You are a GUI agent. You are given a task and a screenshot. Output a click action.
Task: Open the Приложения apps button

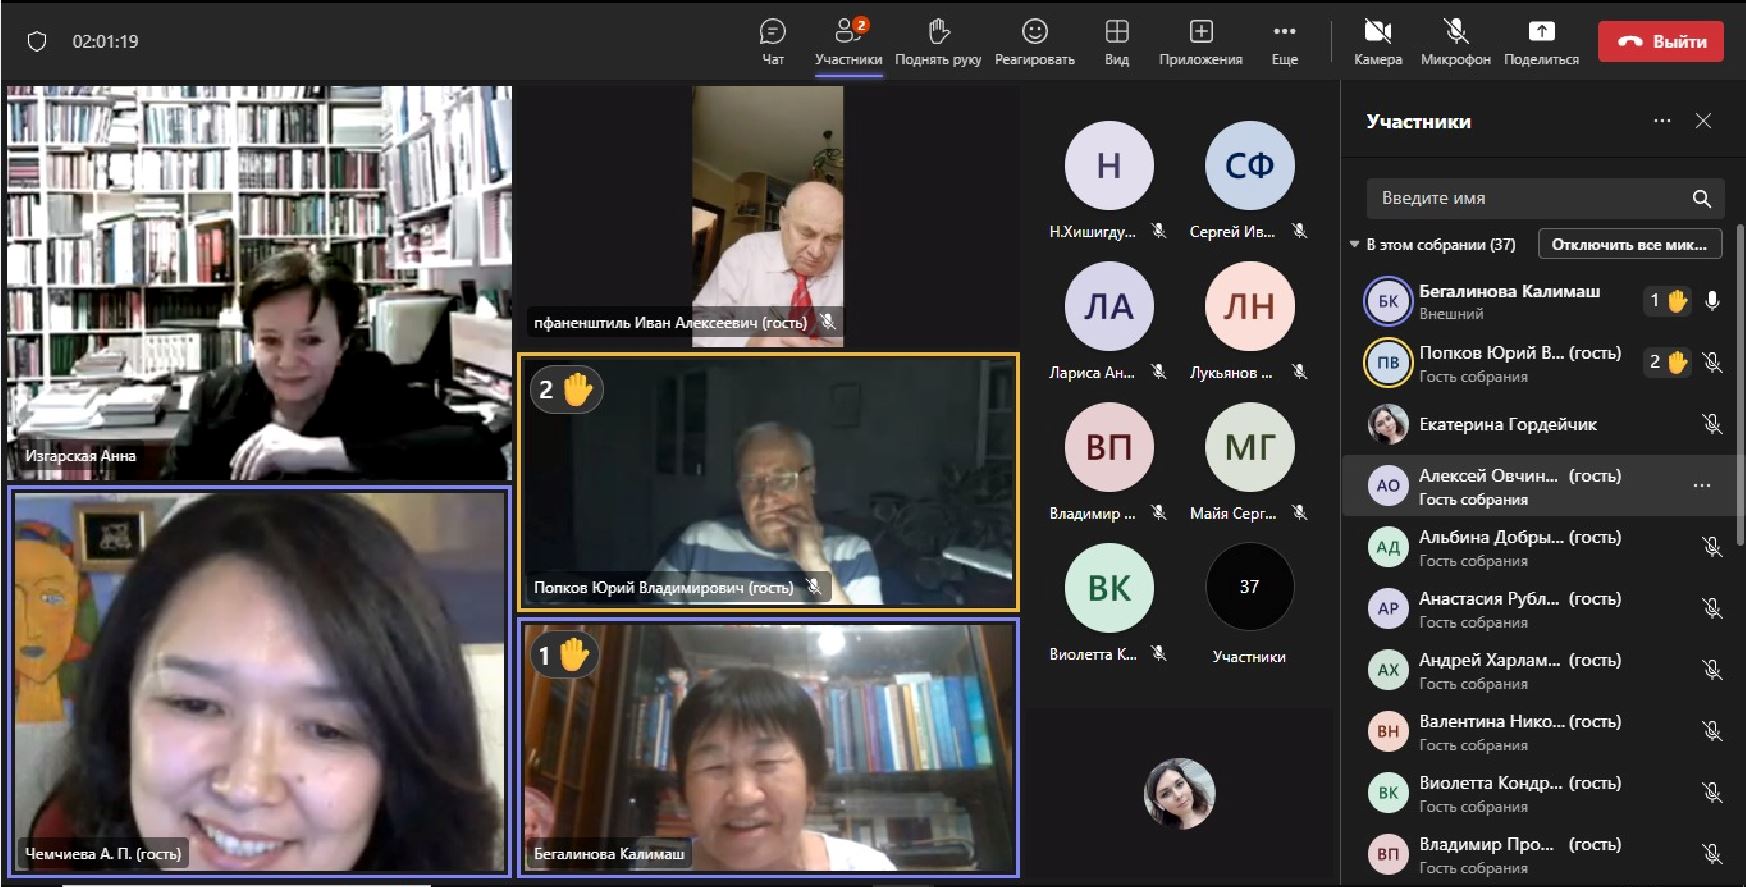1200,32
